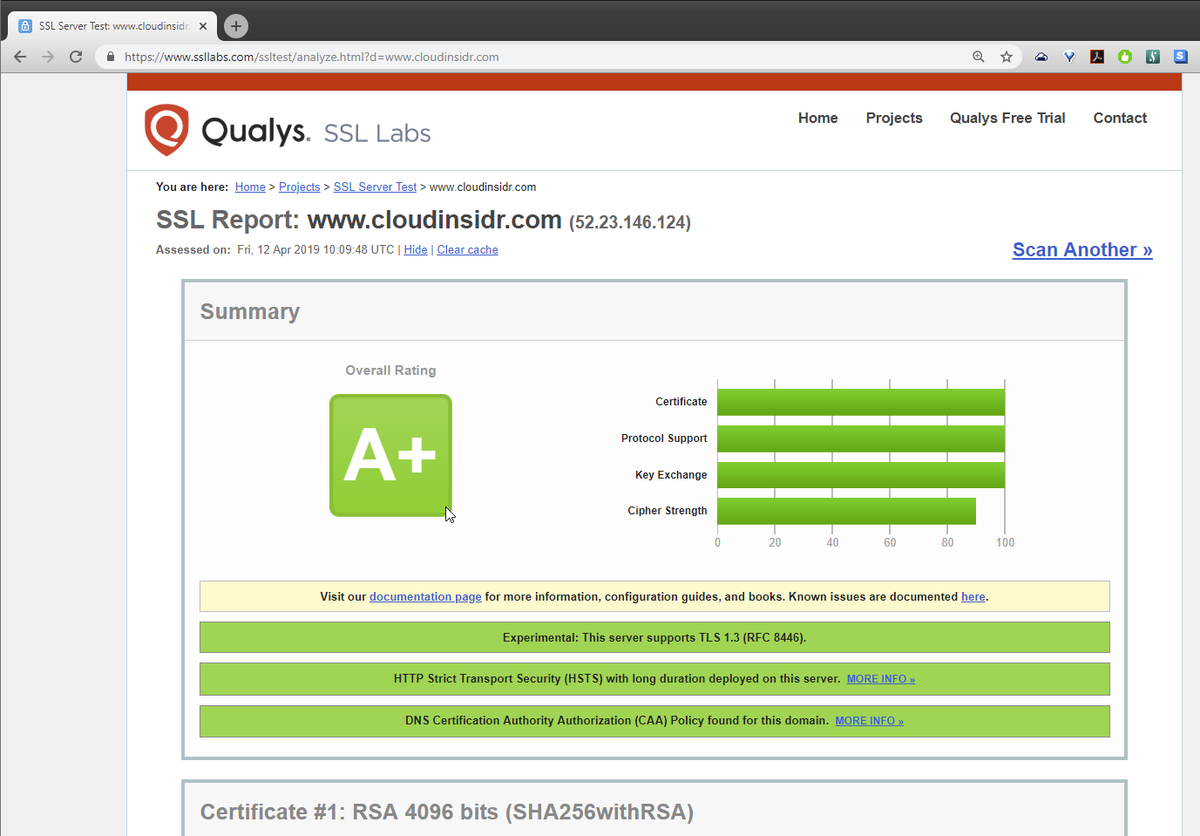Click the tab favicon lock icon
Image resolution: width=1200 pixels, height=836 pixels.
click(25, 25)
